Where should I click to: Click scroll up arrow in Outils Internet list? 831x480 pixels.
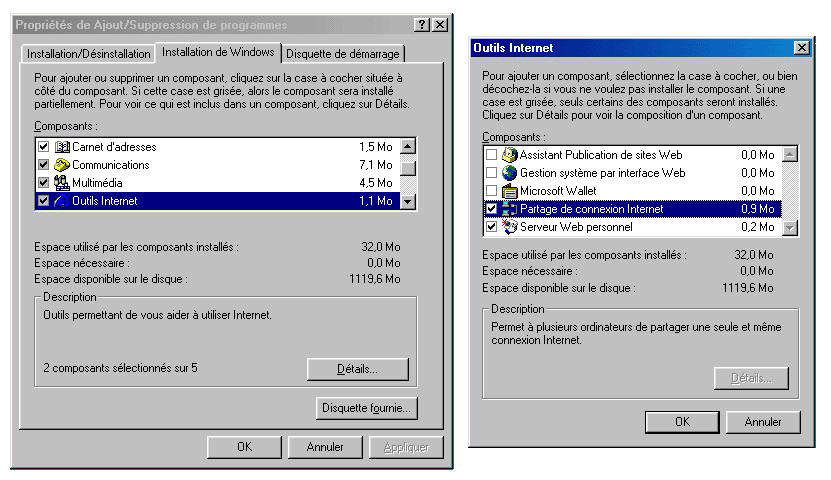(790, 154)
